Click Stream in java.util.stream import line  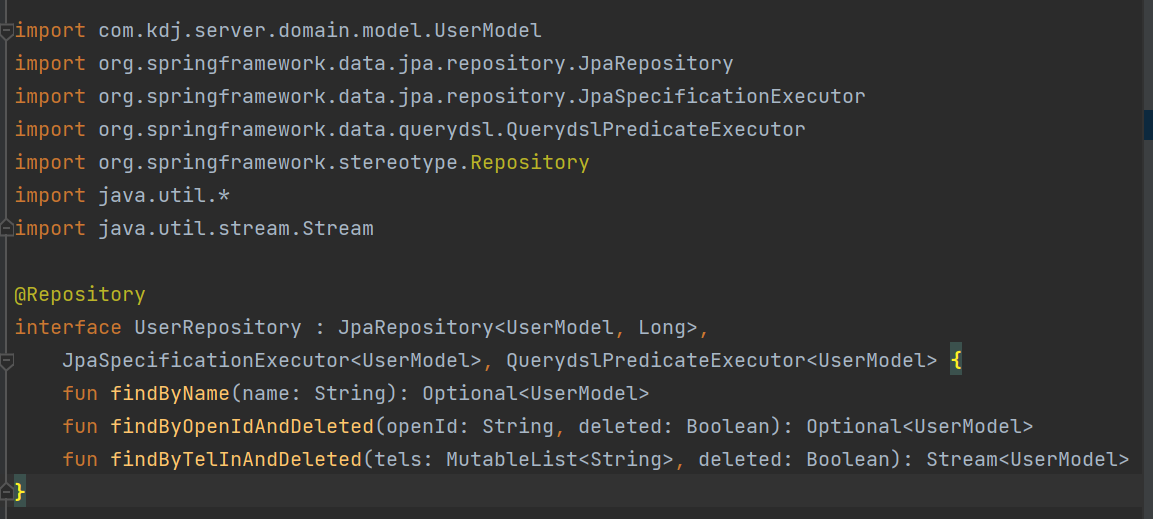[x=338, y=229]
